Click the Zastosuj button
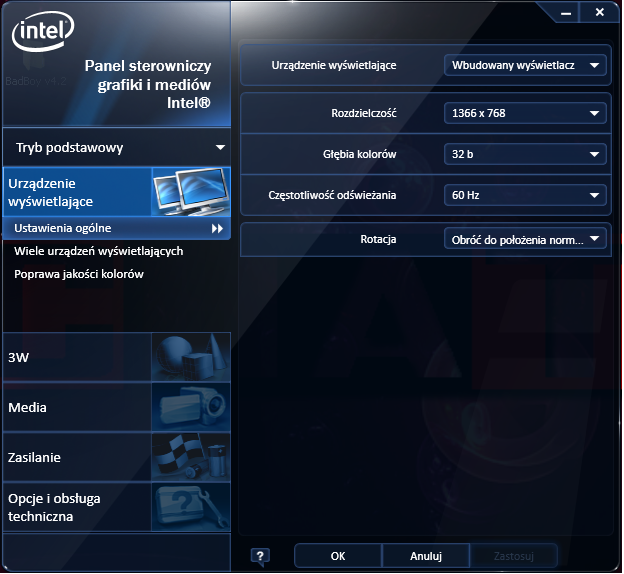Screen dimensions: 624x574 click(514, 556)
